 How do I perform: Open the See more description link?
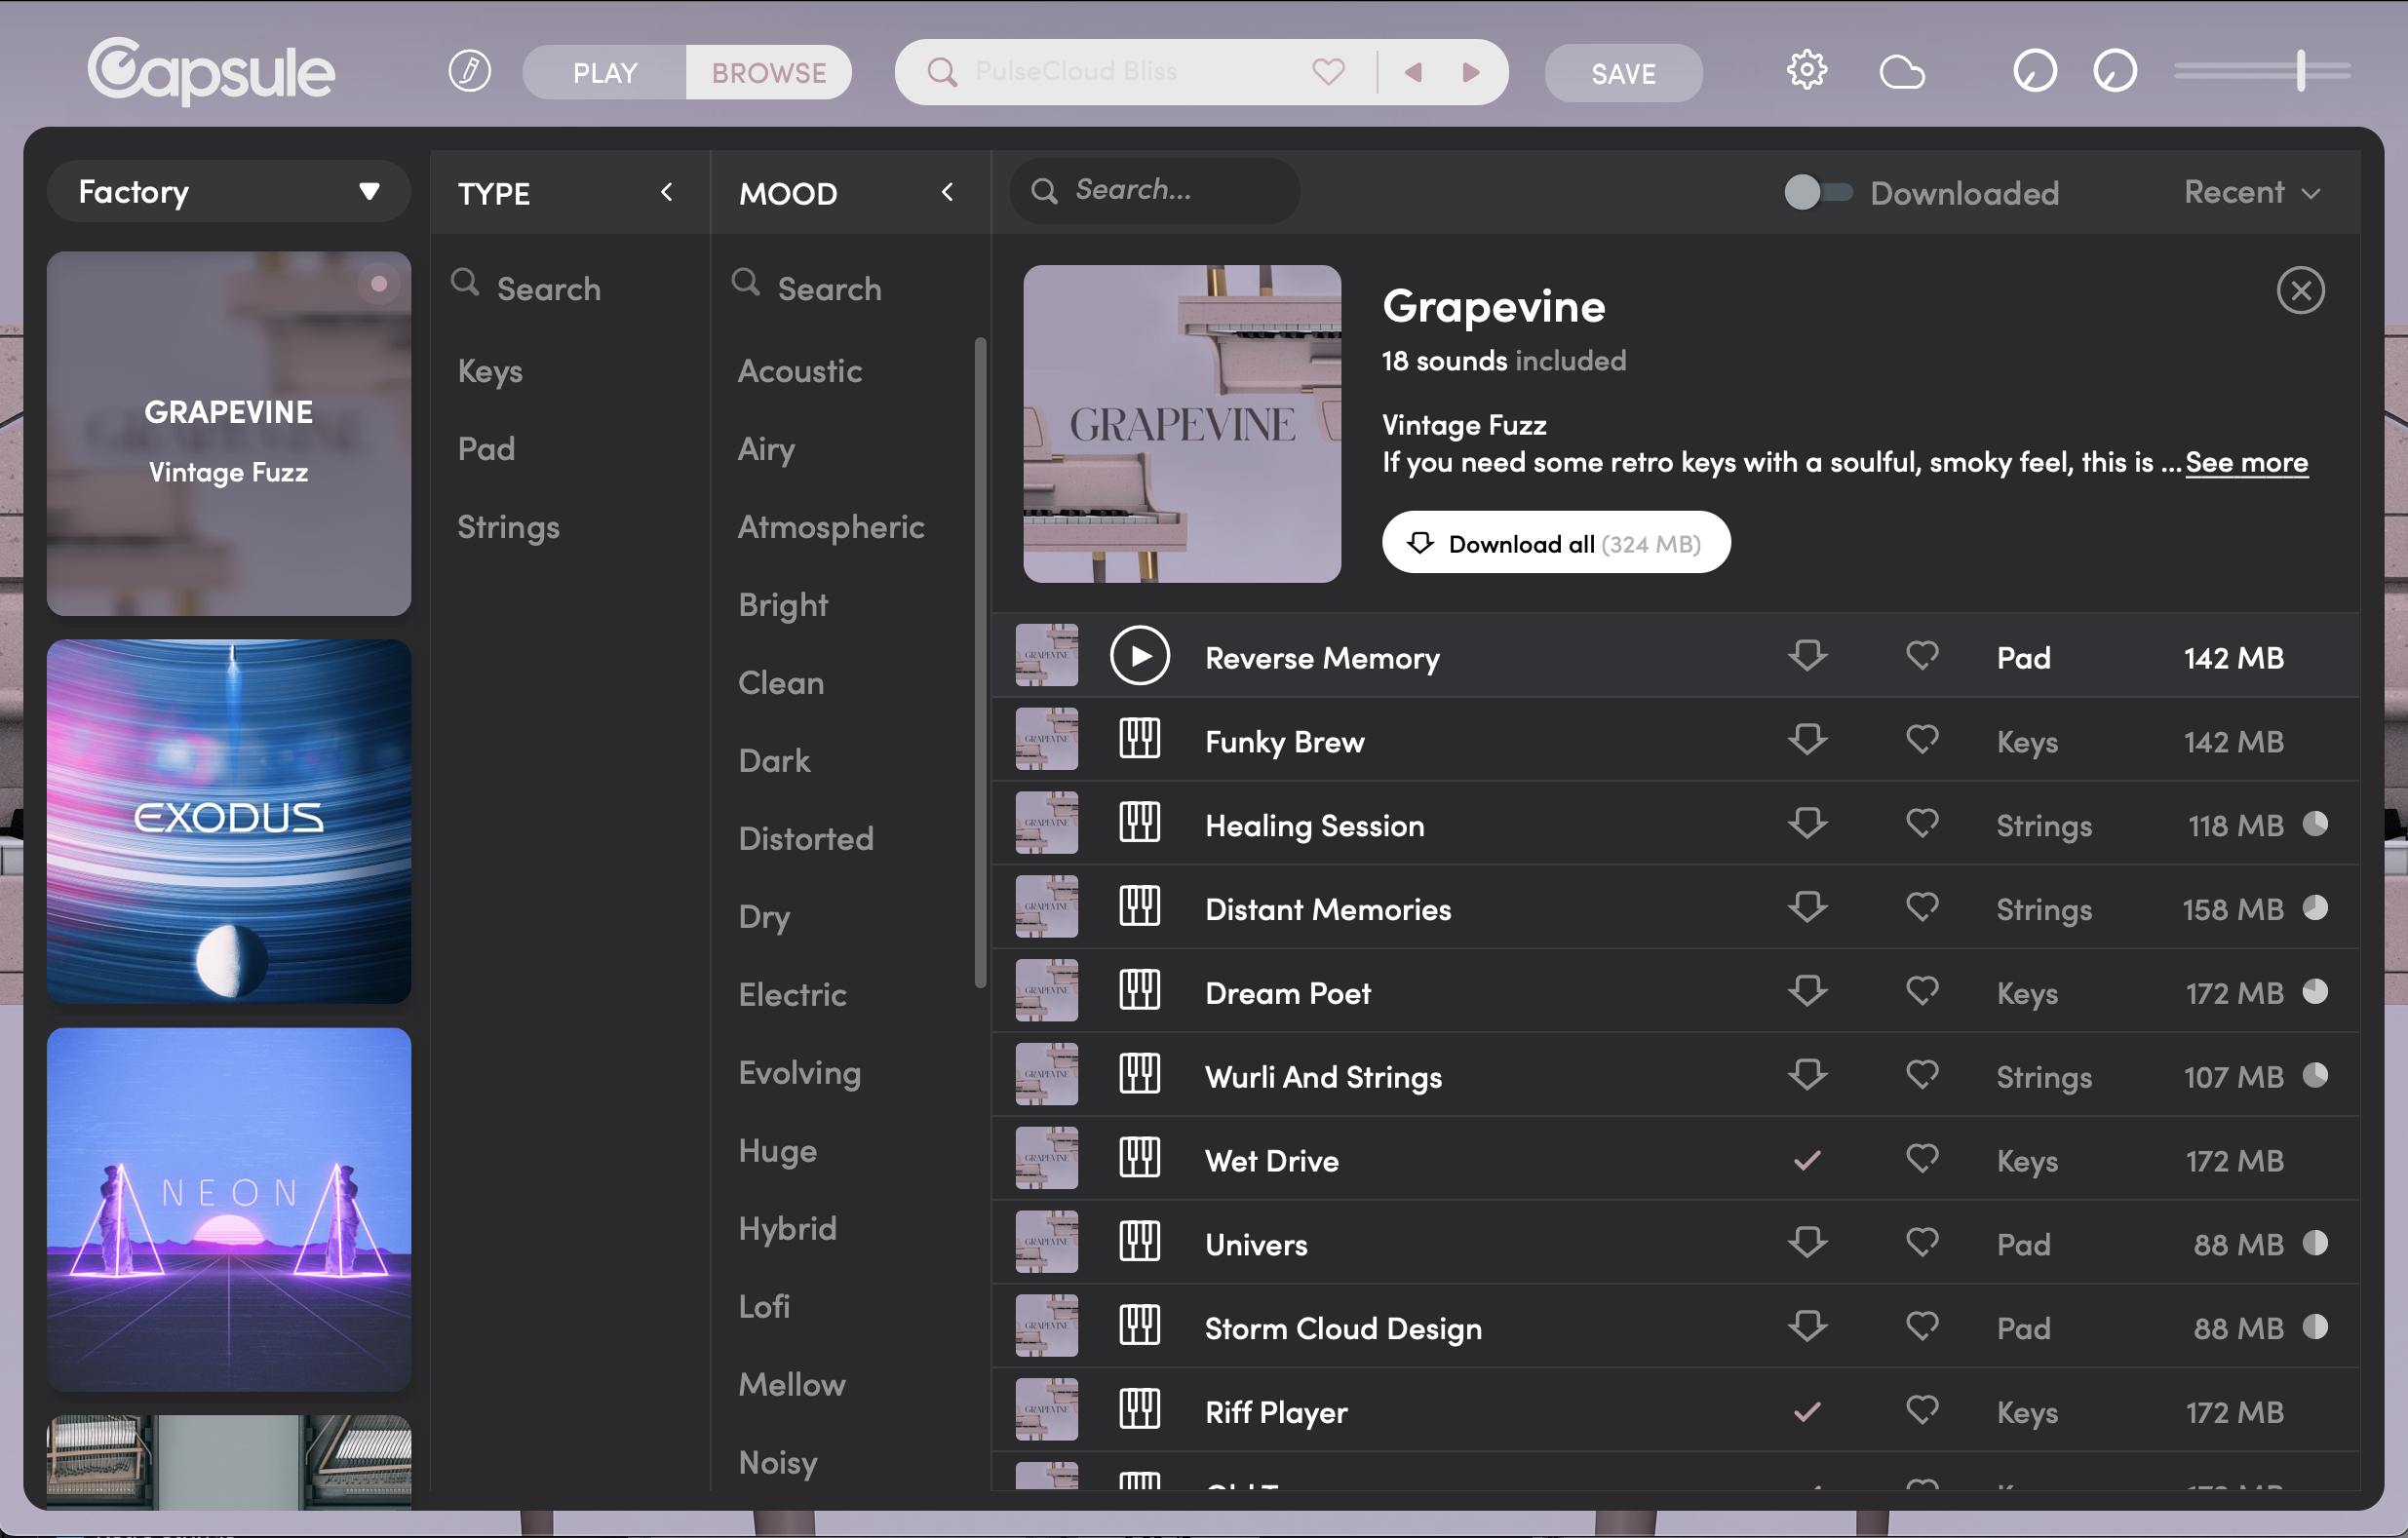(x=2246, y=462)
